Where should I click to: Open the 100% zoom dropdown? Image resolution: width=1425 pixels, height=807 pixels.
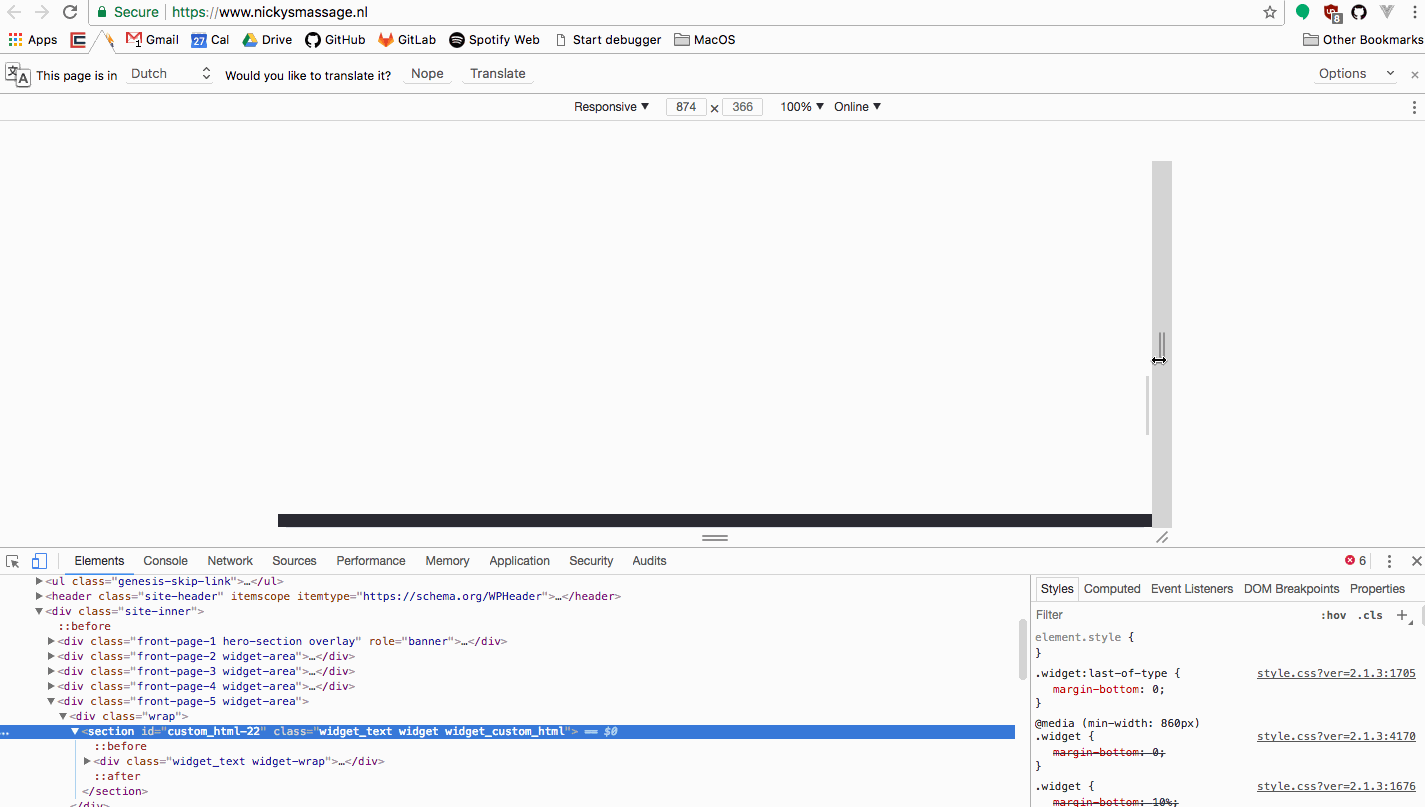click(802, 107)
